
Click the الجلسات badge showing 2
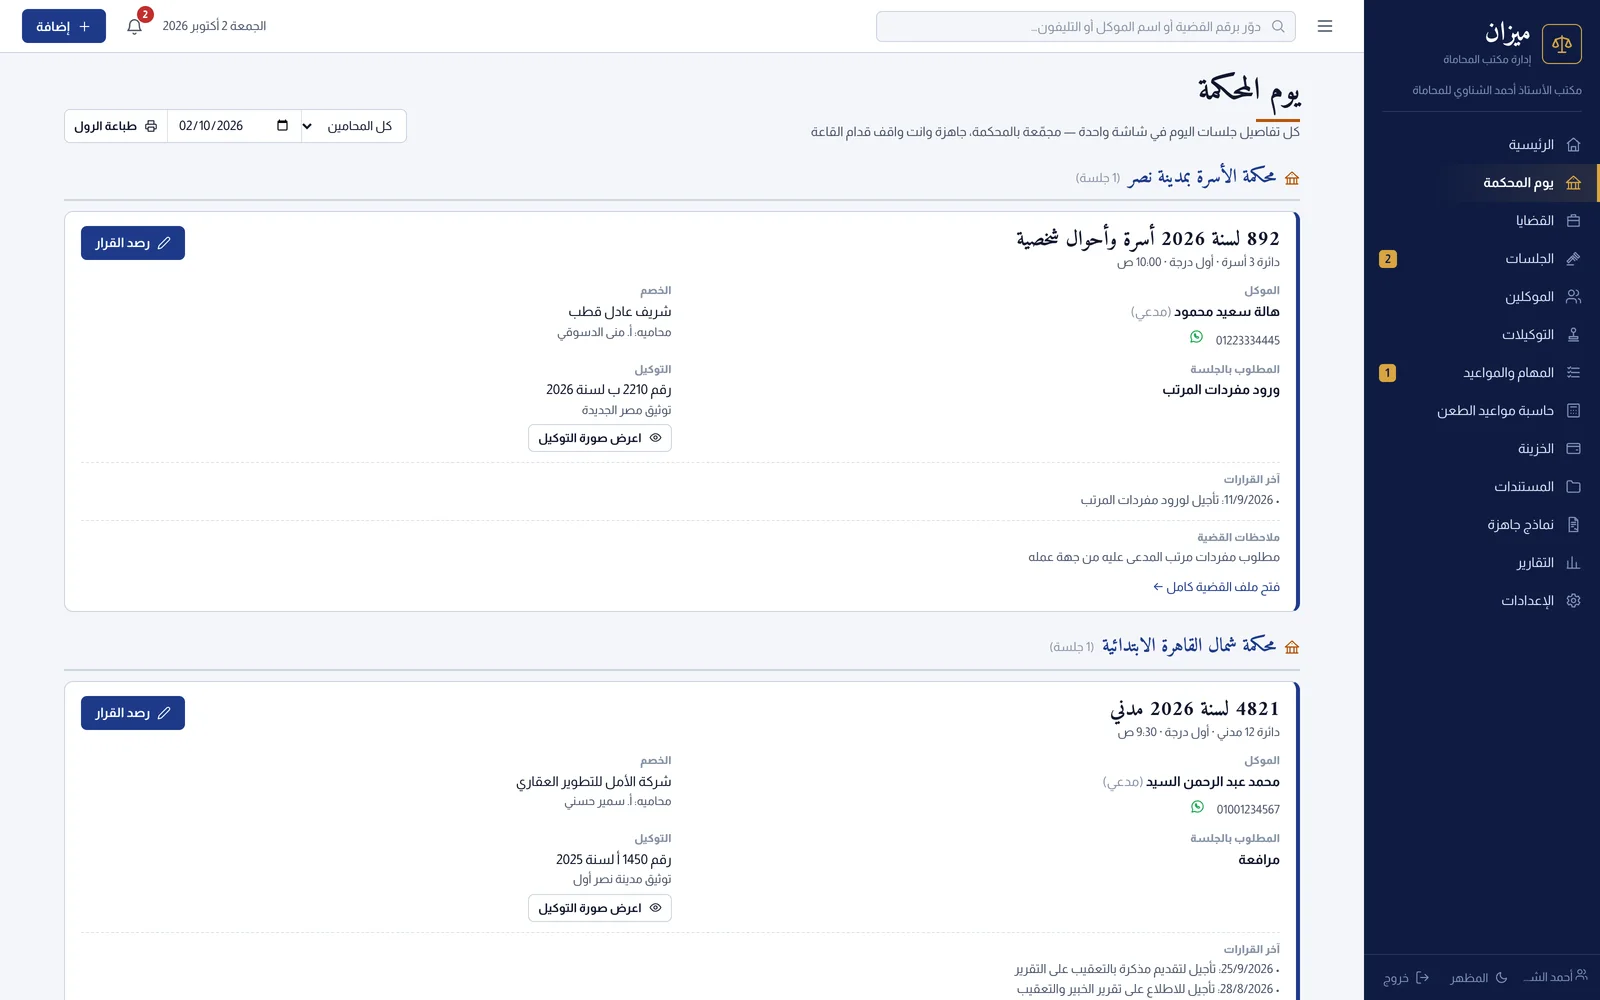[1387, 259]
